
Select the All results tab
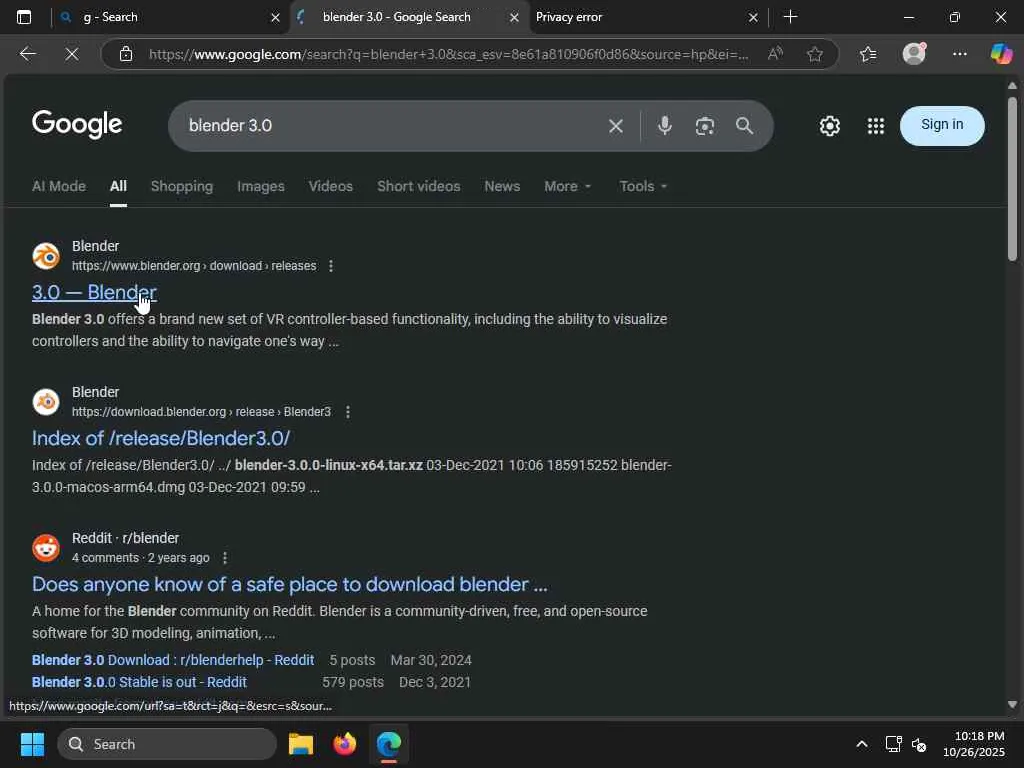[118, 186]
